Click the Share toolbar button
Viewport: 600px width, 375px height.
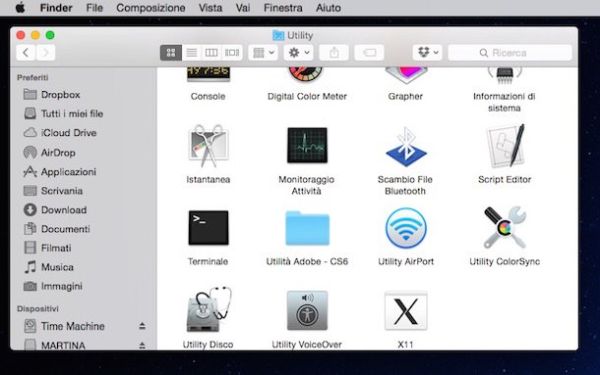click(x=334, y=52)
